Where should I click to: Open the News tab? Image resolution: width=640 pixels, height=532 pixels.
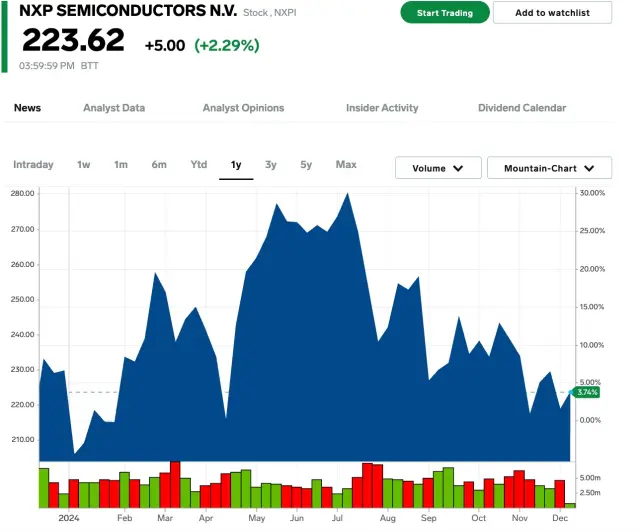(x=27, y=108)
